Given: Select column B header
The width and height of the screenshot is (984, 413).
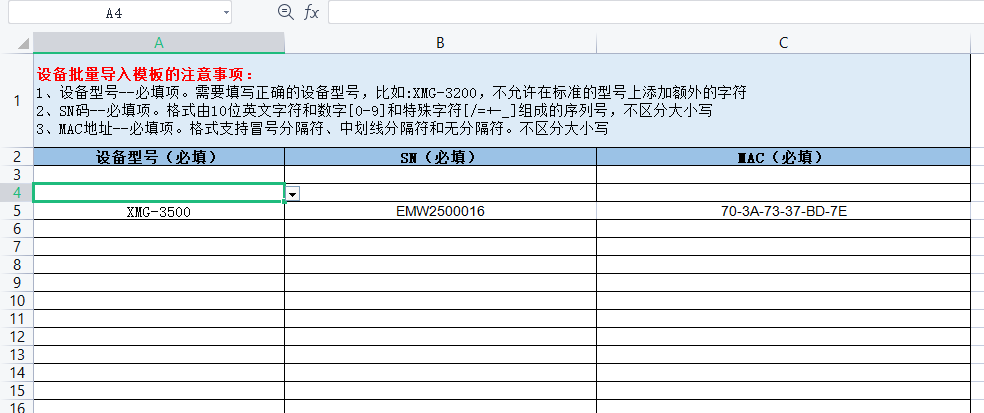Looking at the screenshot, I should [x=440, y=42].
